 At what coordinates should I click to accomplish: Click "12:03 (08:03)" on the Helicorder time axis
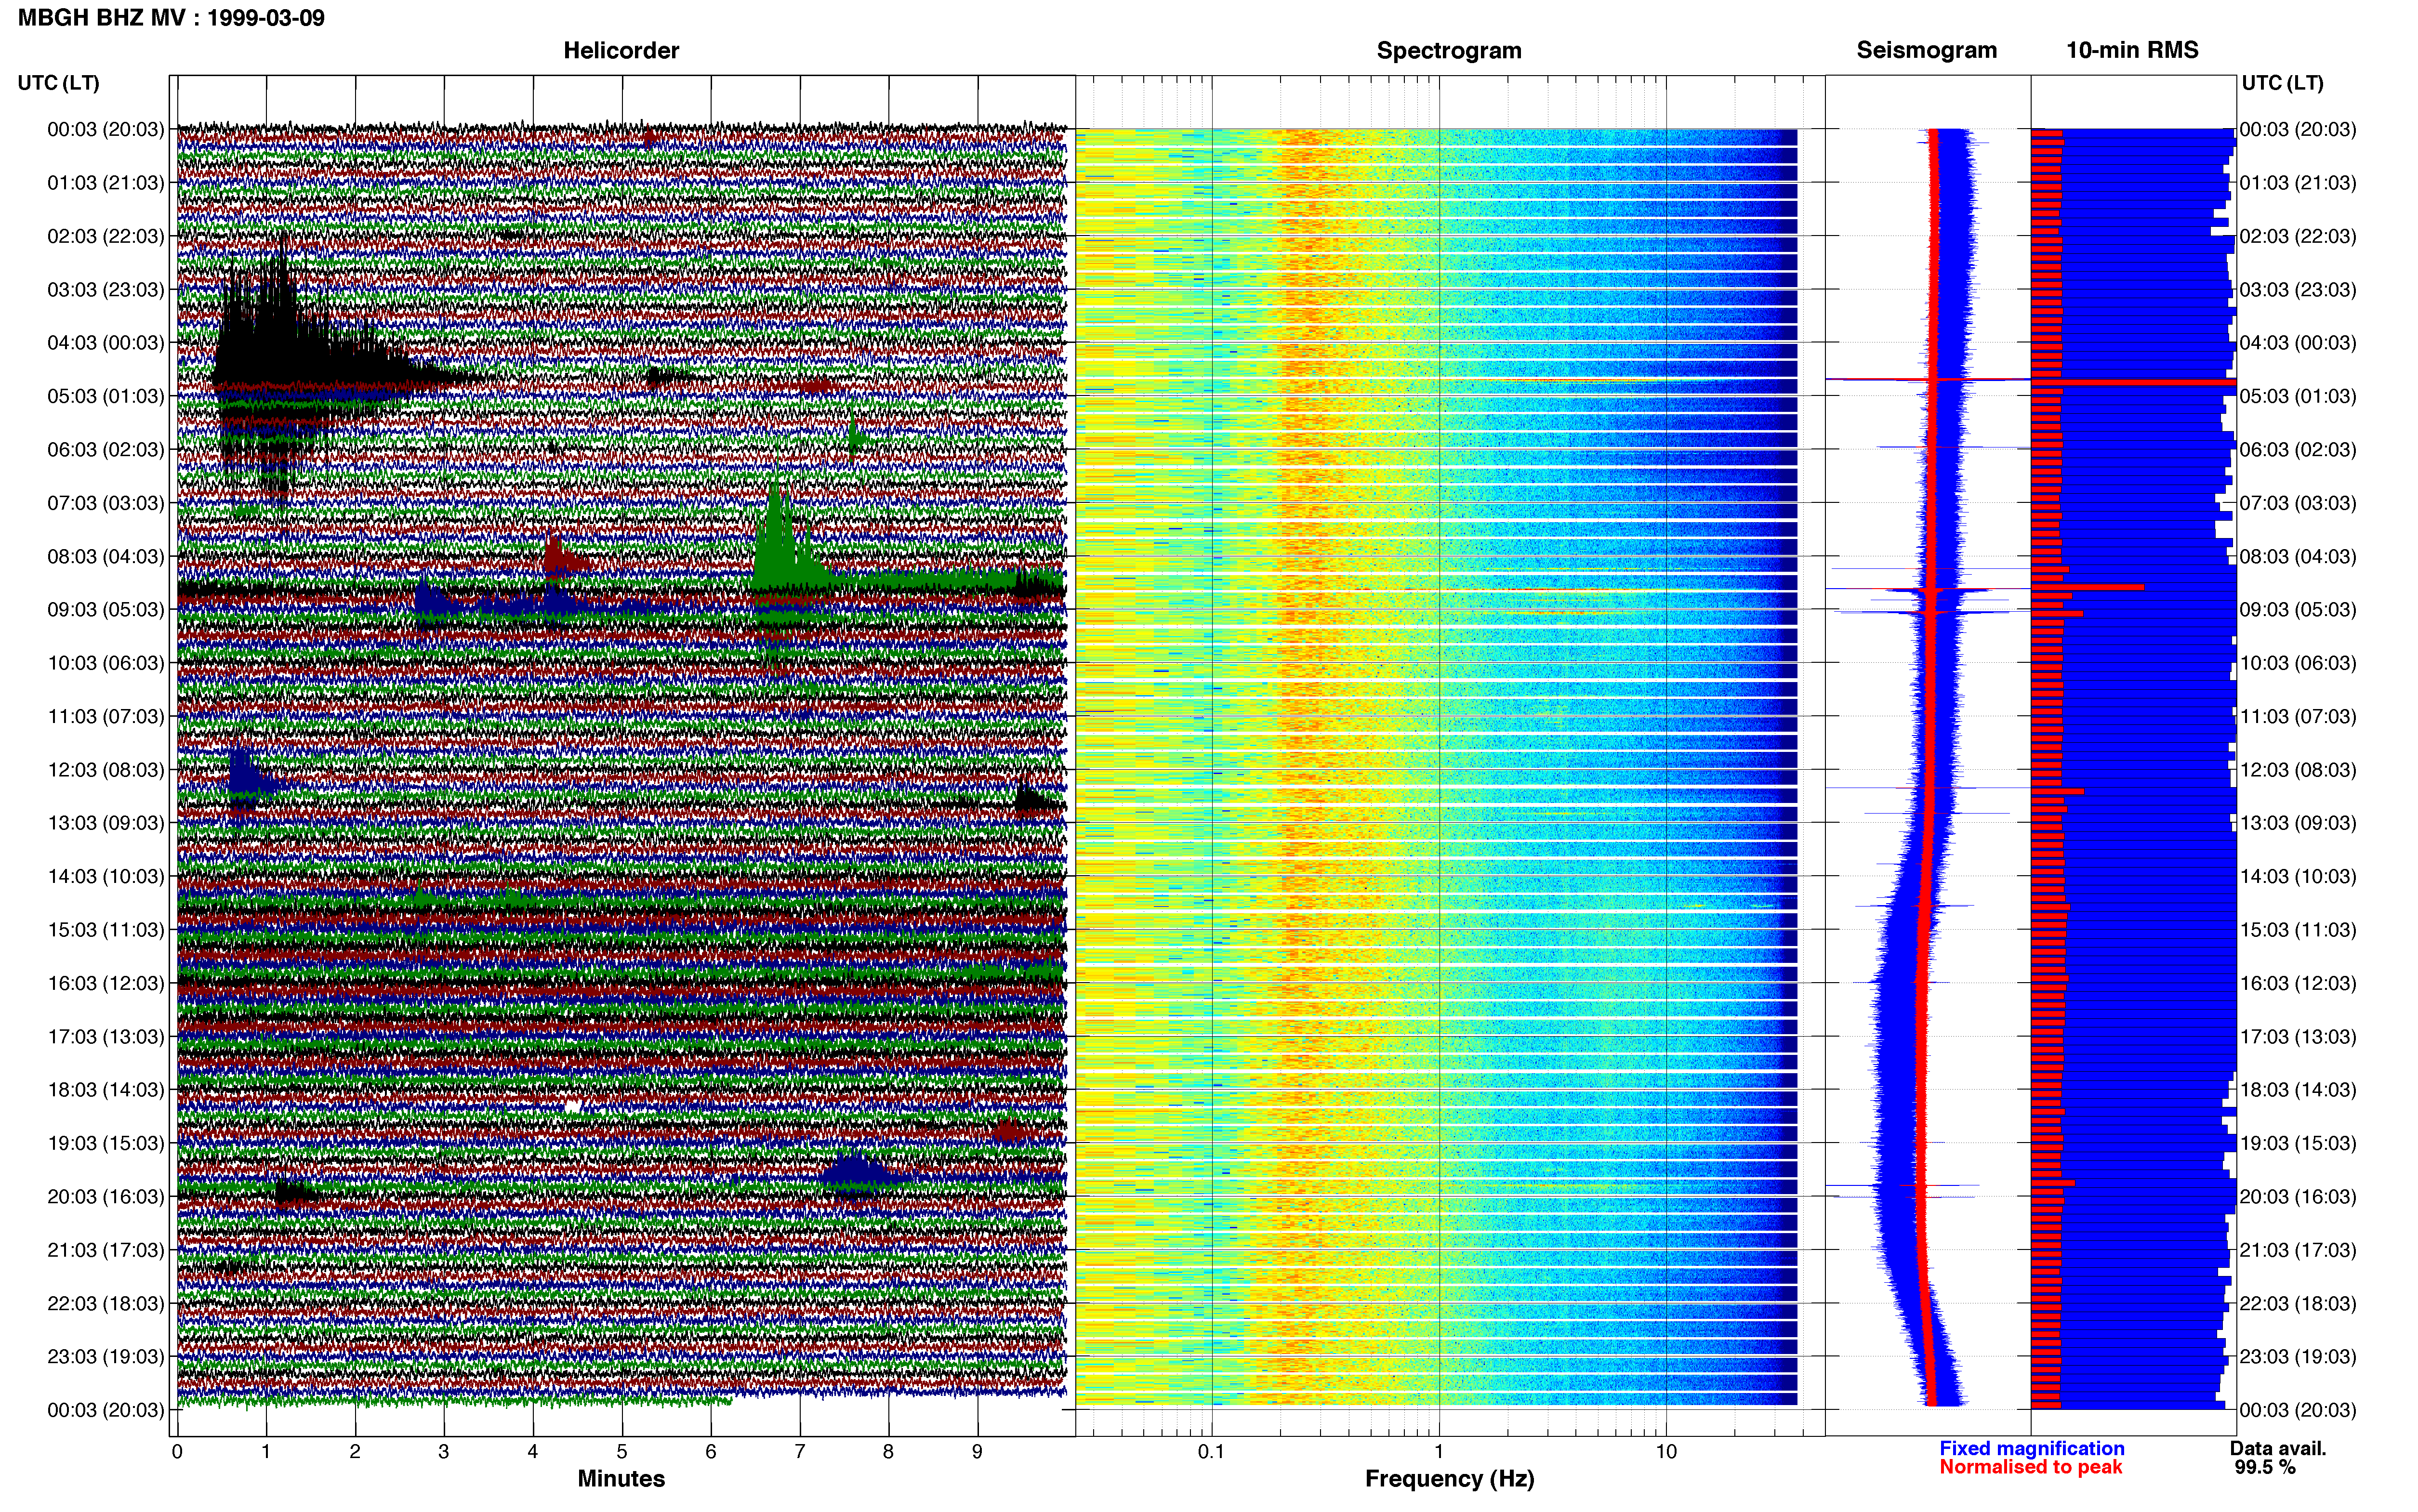coord(106,770)
